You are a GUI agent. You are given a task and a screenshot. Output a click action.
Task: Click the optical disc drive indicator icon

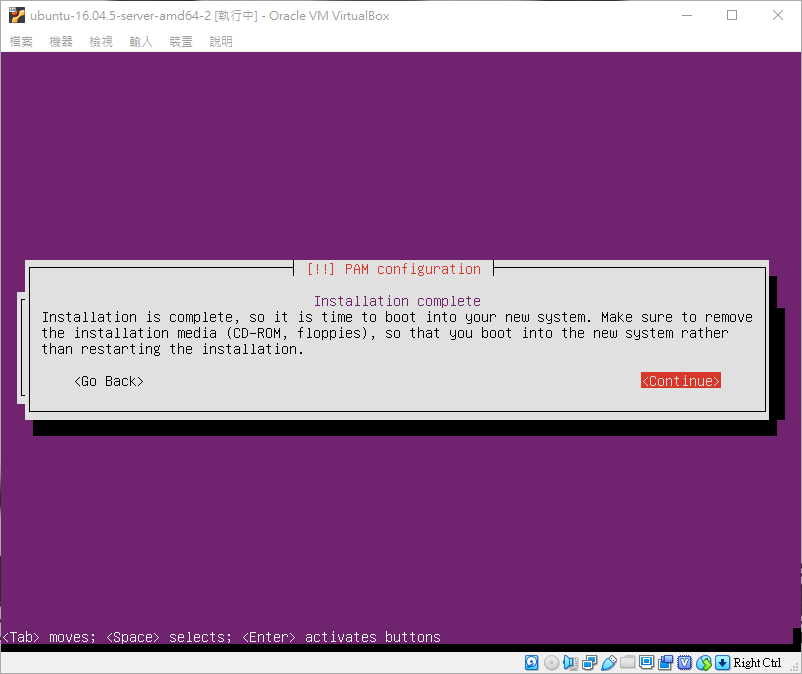pyautogui.click(x=551, y=663)
